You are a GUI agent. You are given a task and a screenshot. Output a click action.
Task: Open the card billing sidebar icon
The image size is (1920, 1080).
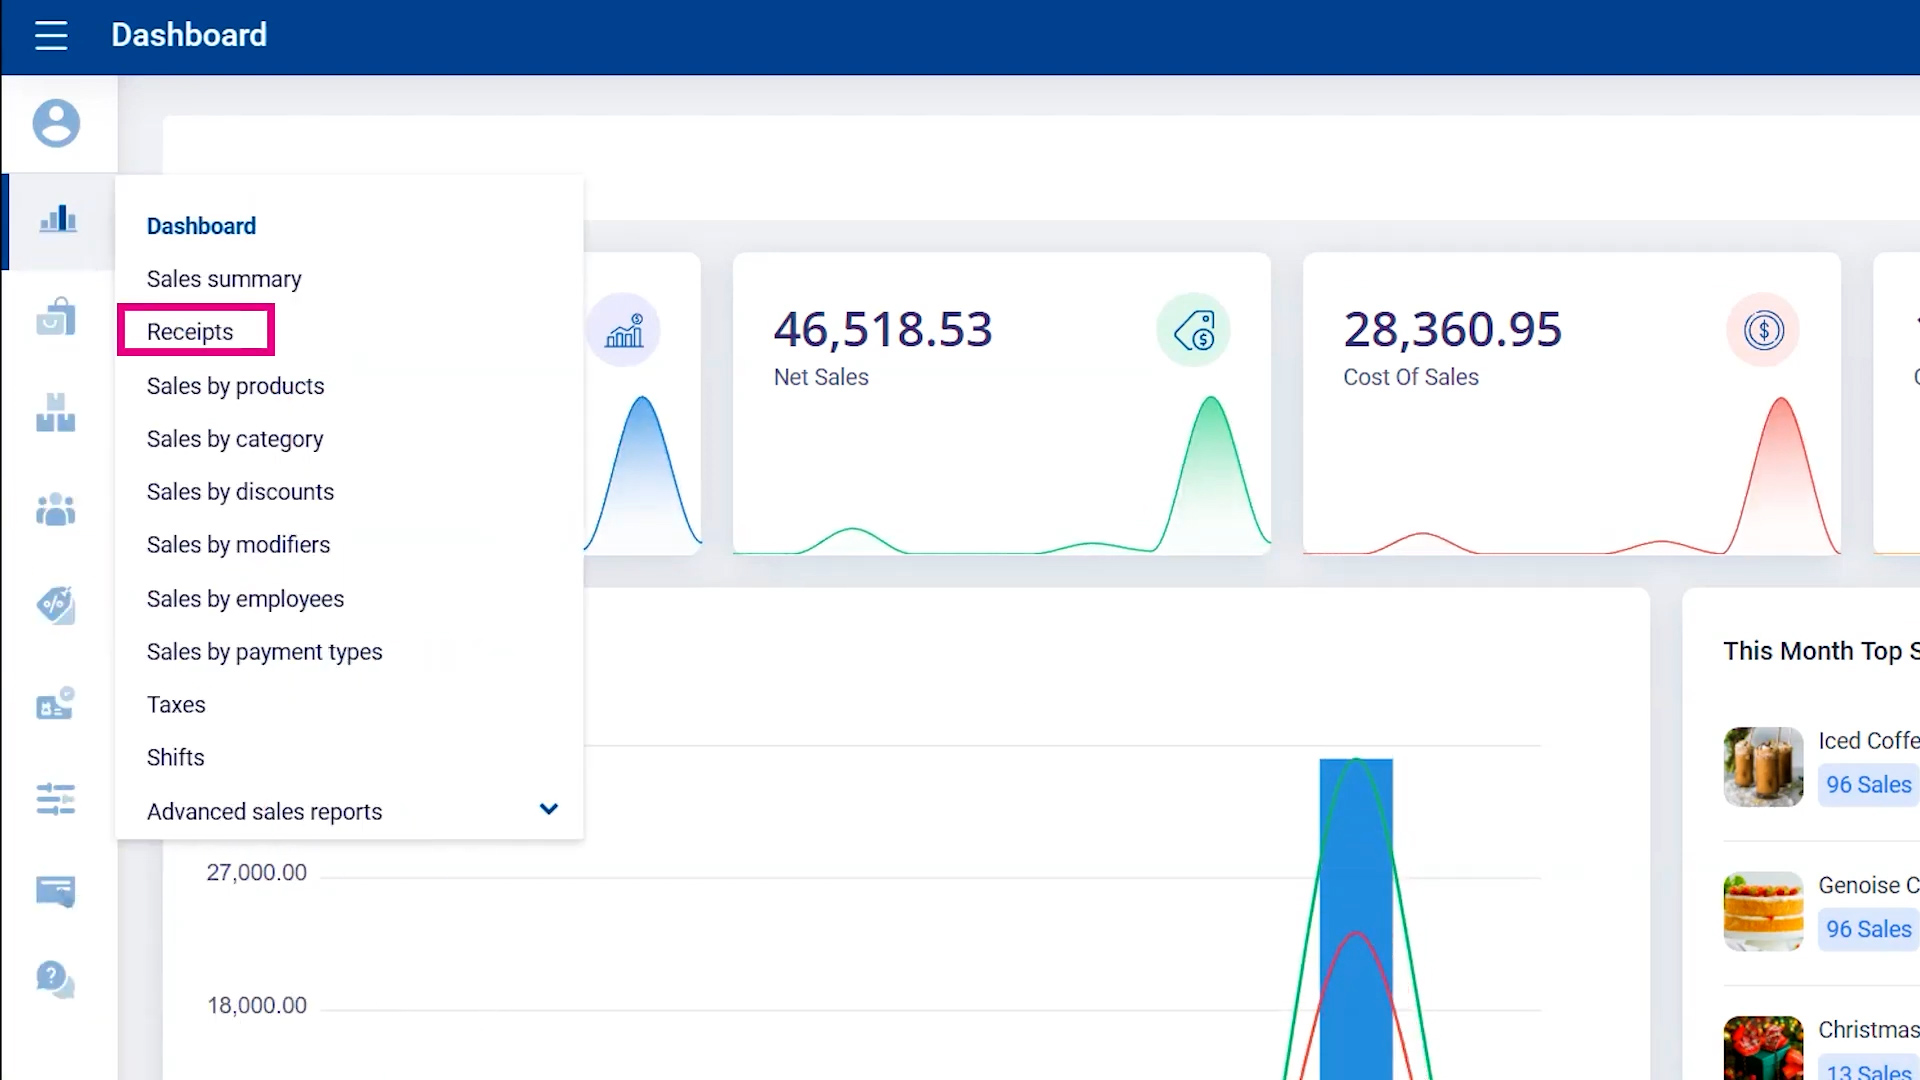click(x=56, y=890)
